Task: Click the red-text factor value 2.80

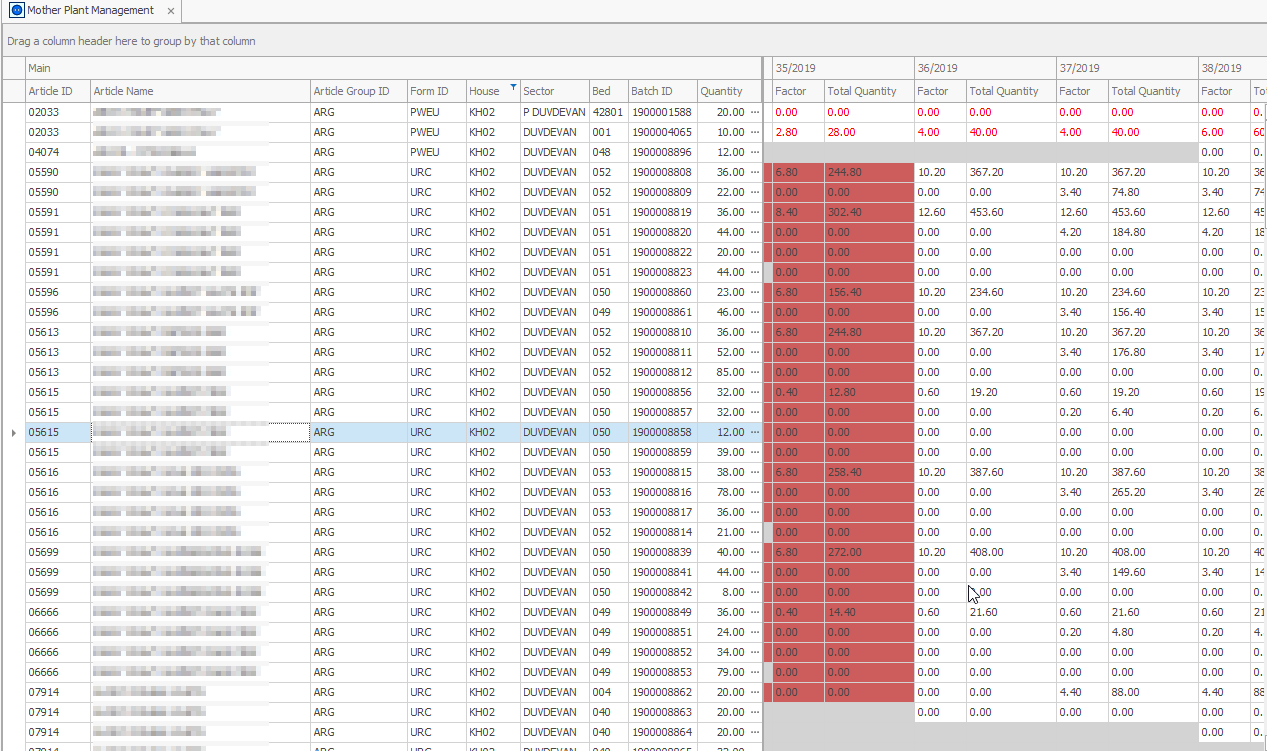Action: click(x=786, y=132)
